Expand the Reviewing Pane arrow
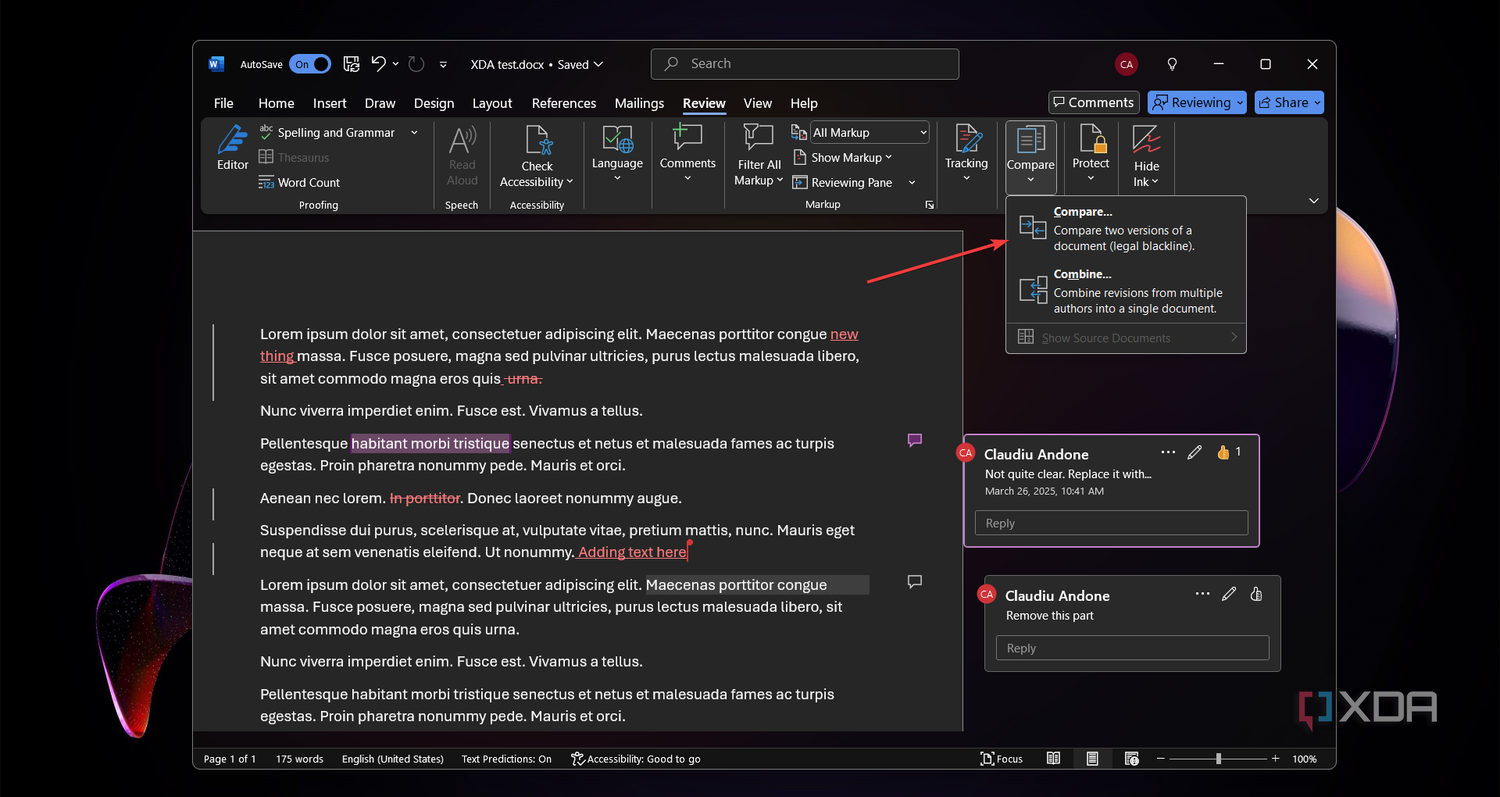This screenshot has width=1500, height=797. pos(912,182)
